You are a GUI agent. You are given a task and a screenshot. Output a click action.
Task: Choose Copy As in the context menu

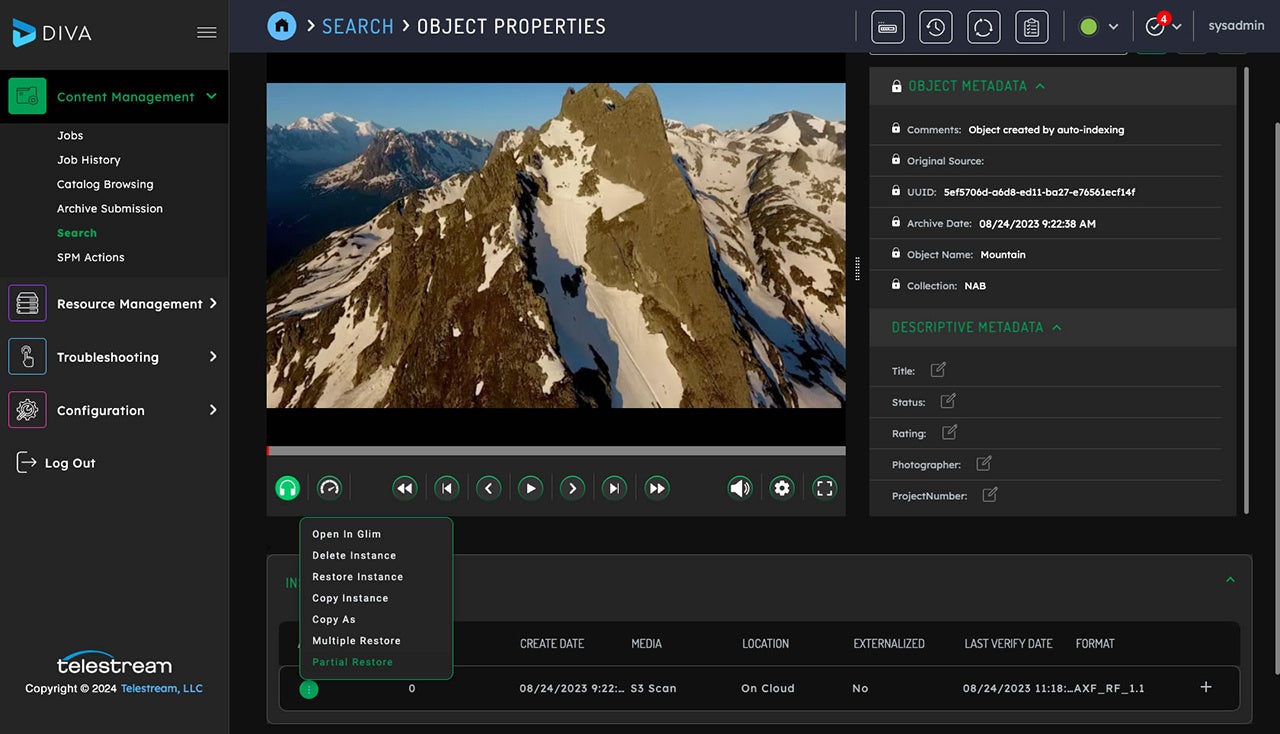click(x=334, y=620)
